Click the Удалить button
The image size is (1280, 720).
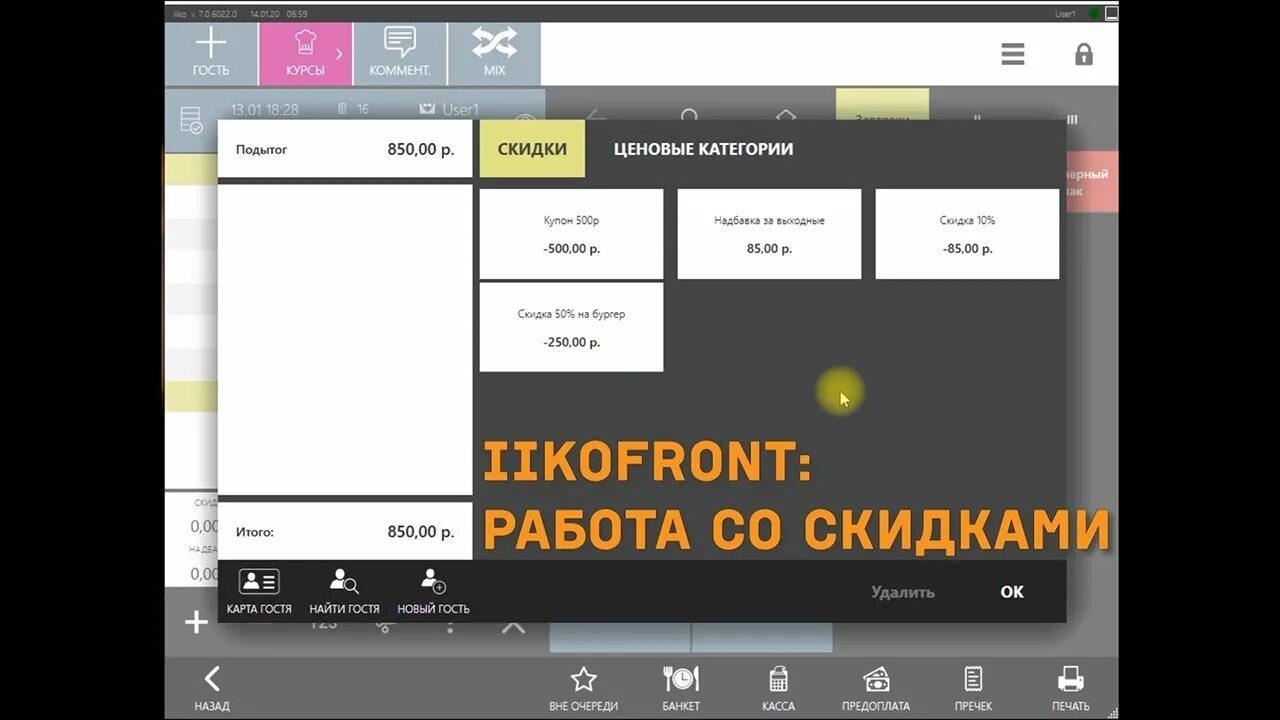[902, 592]
